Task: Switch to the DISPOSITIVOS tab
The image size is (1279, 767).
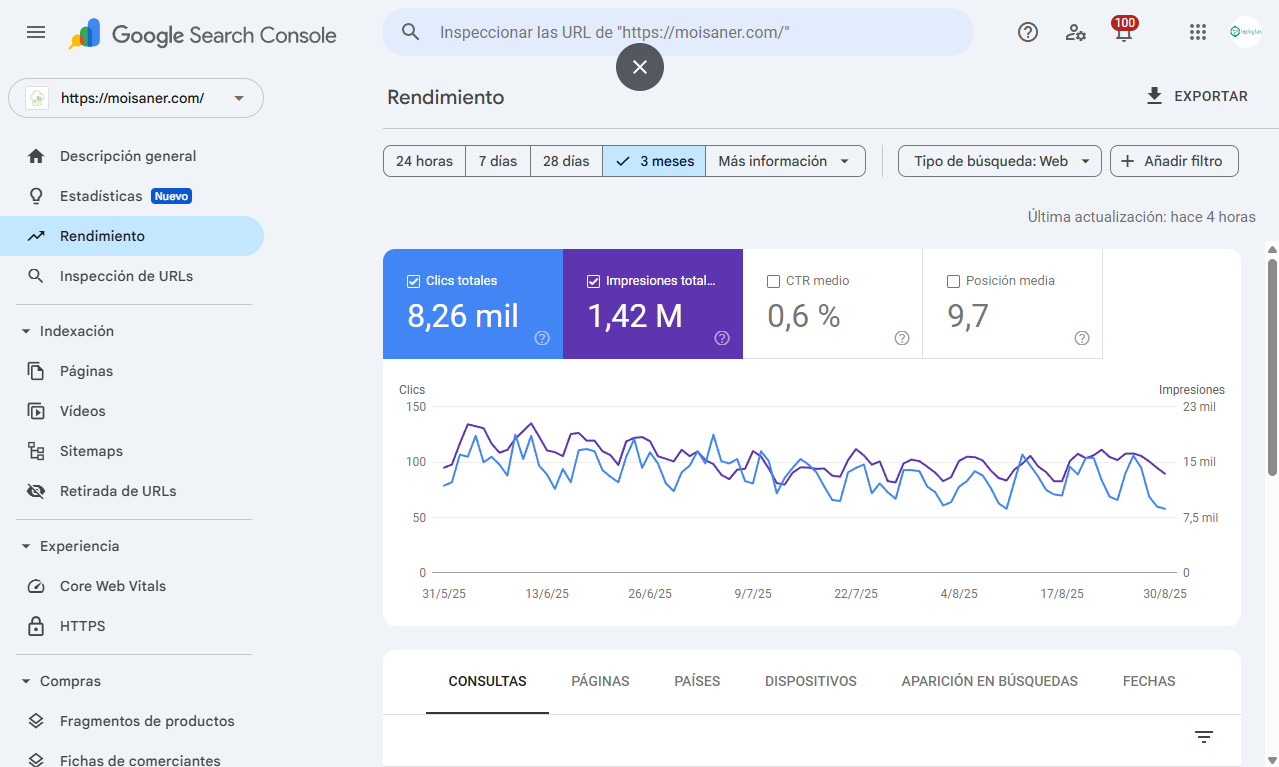Action: [810, 681]
